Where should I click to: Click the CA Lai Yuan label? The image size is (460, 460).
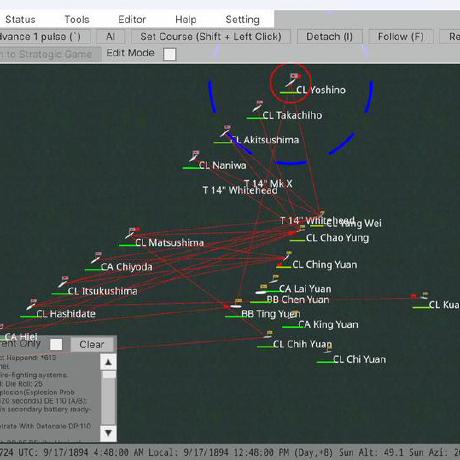305,289
